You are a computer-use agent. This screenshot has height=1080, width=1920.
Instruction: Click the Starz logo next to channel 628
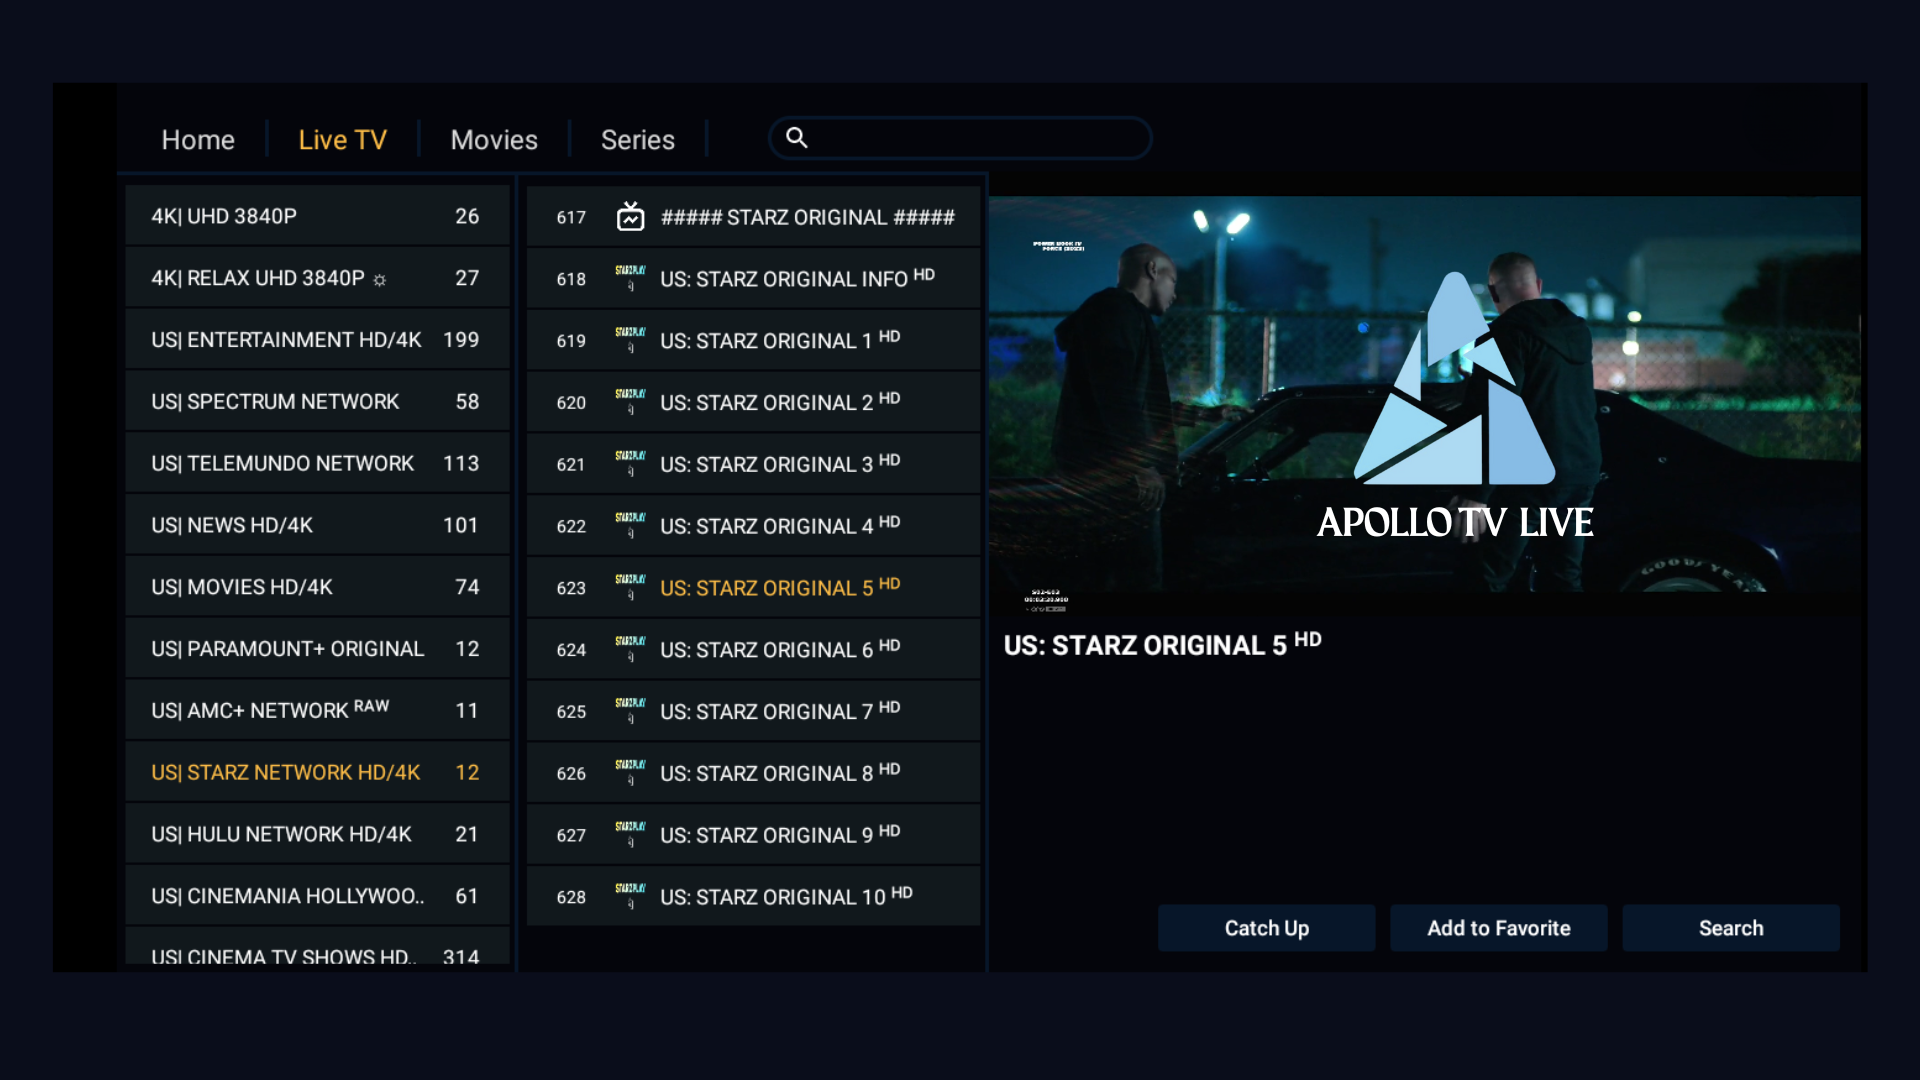631,896
